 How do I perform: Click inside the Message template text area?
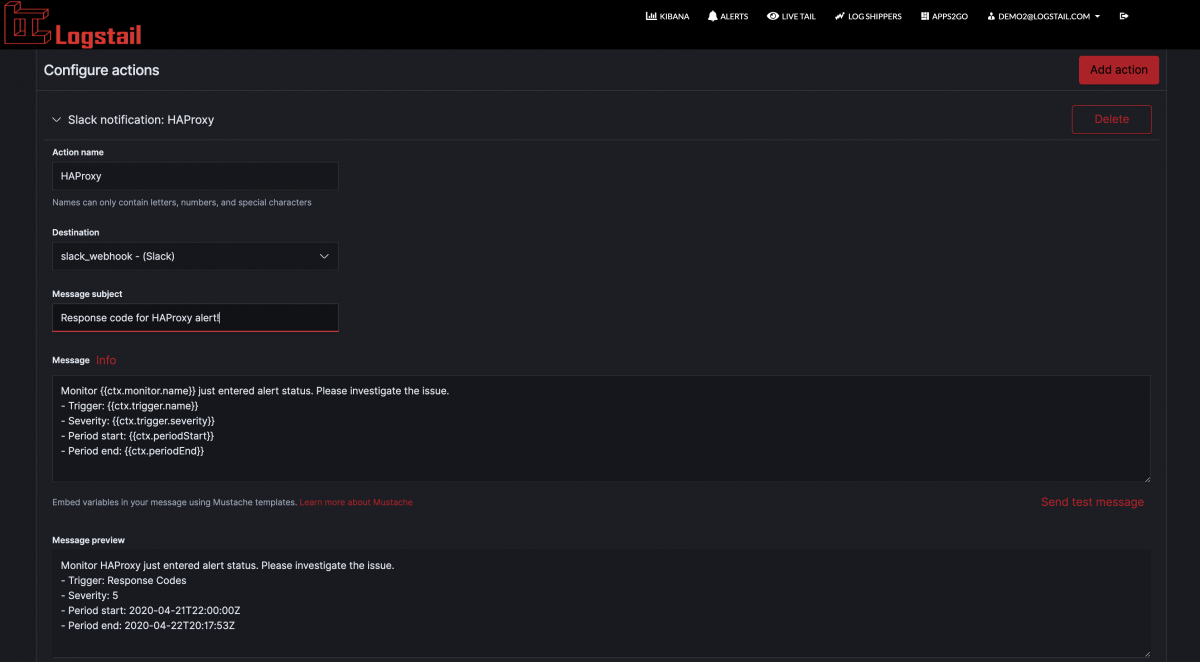tap(601, 429)
